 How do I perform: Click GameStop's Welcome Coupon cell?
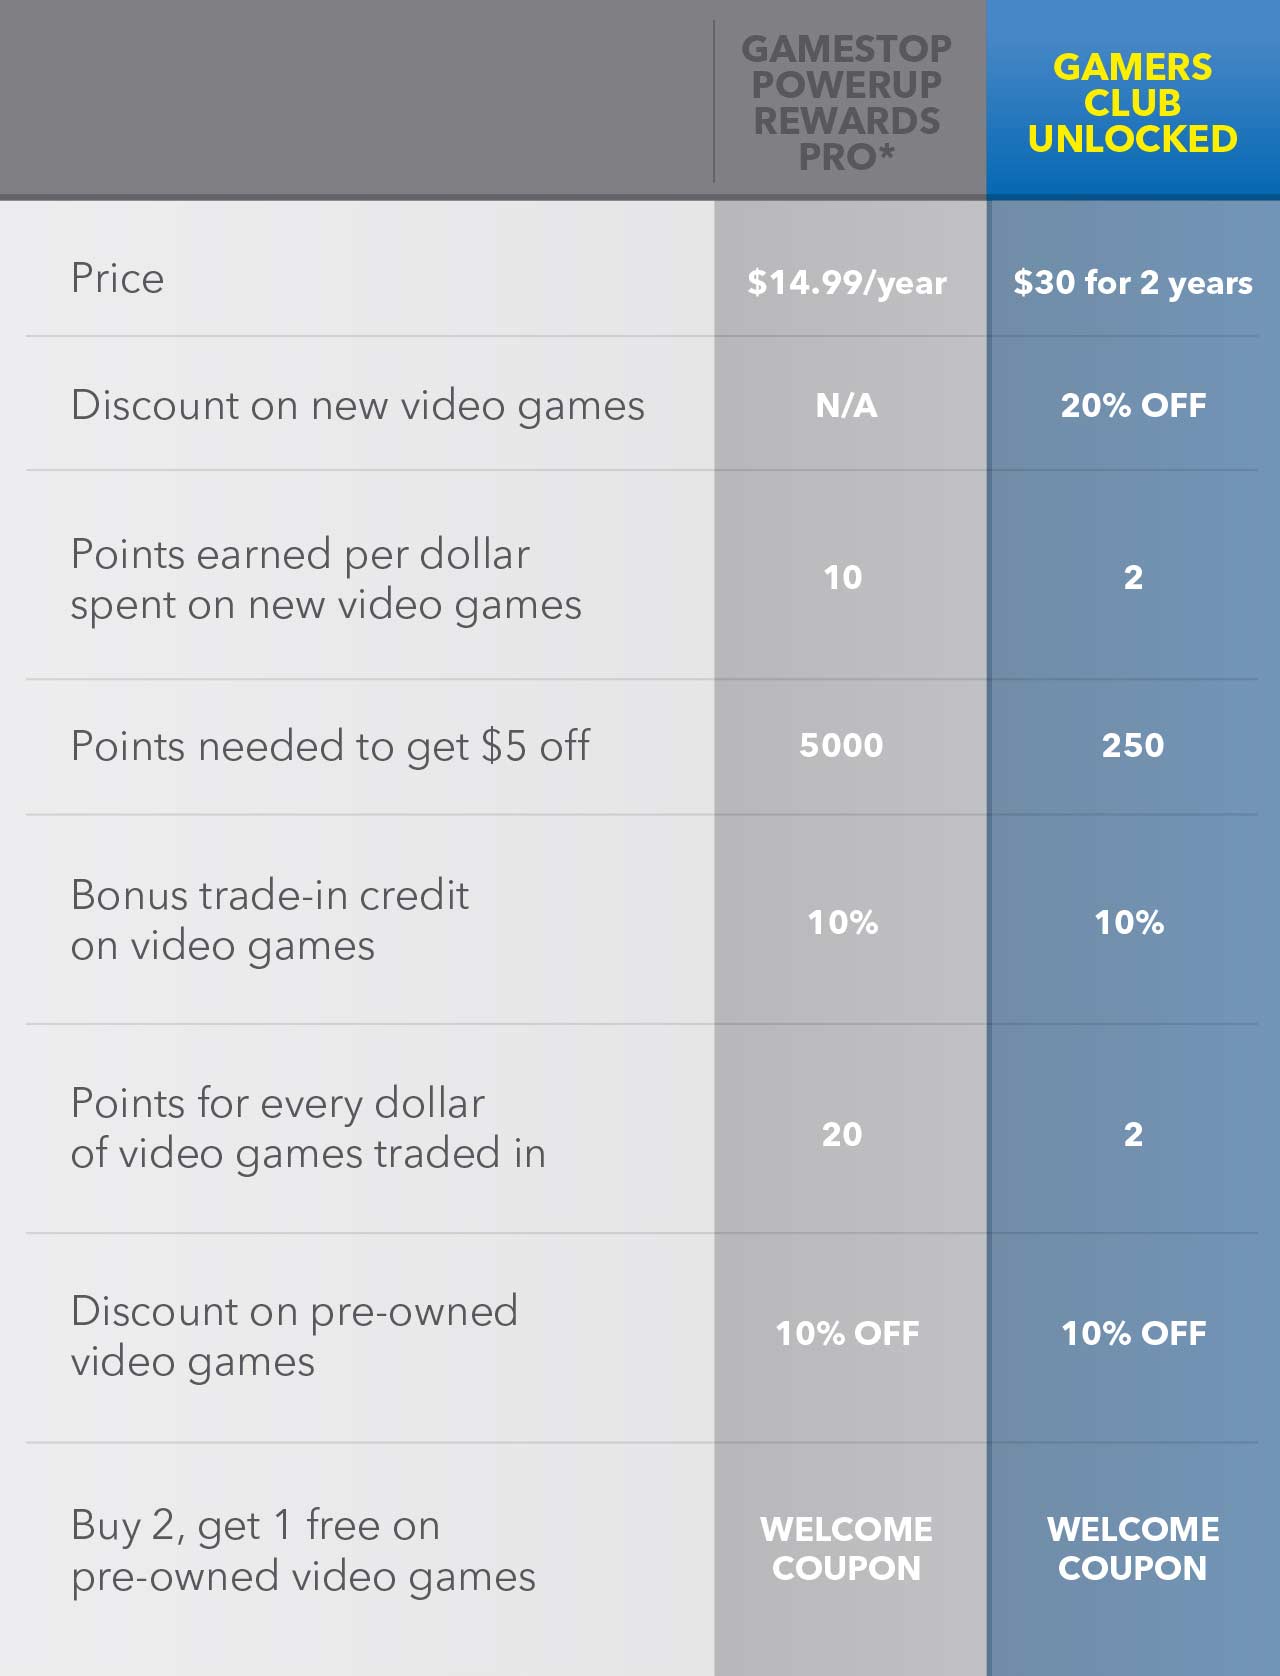tap(846, 1548)
